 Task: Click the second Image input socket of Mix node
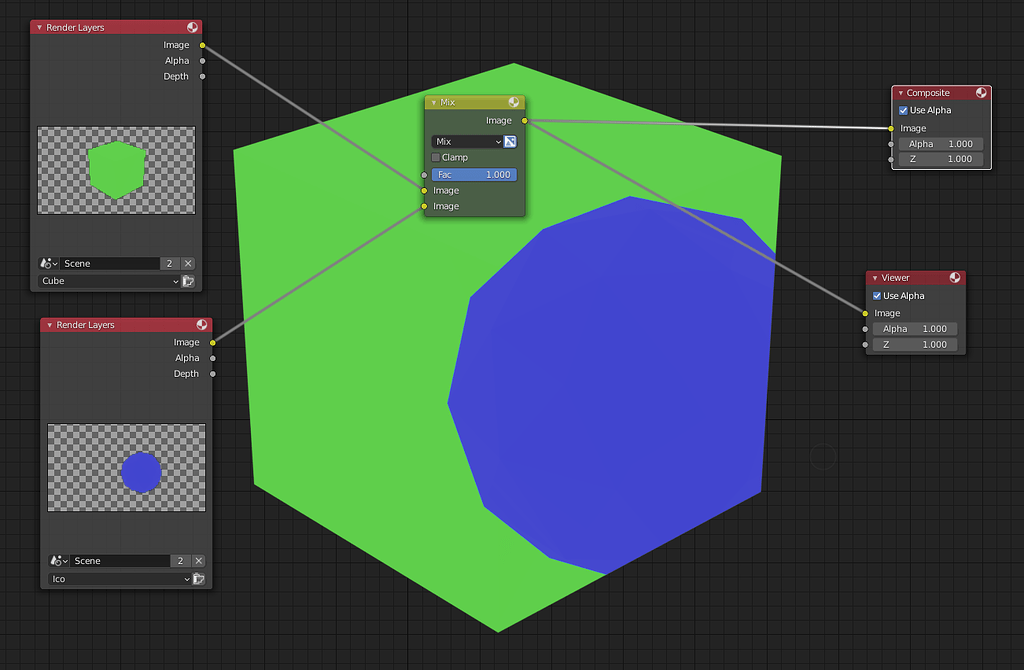click(x=424, y=206)
